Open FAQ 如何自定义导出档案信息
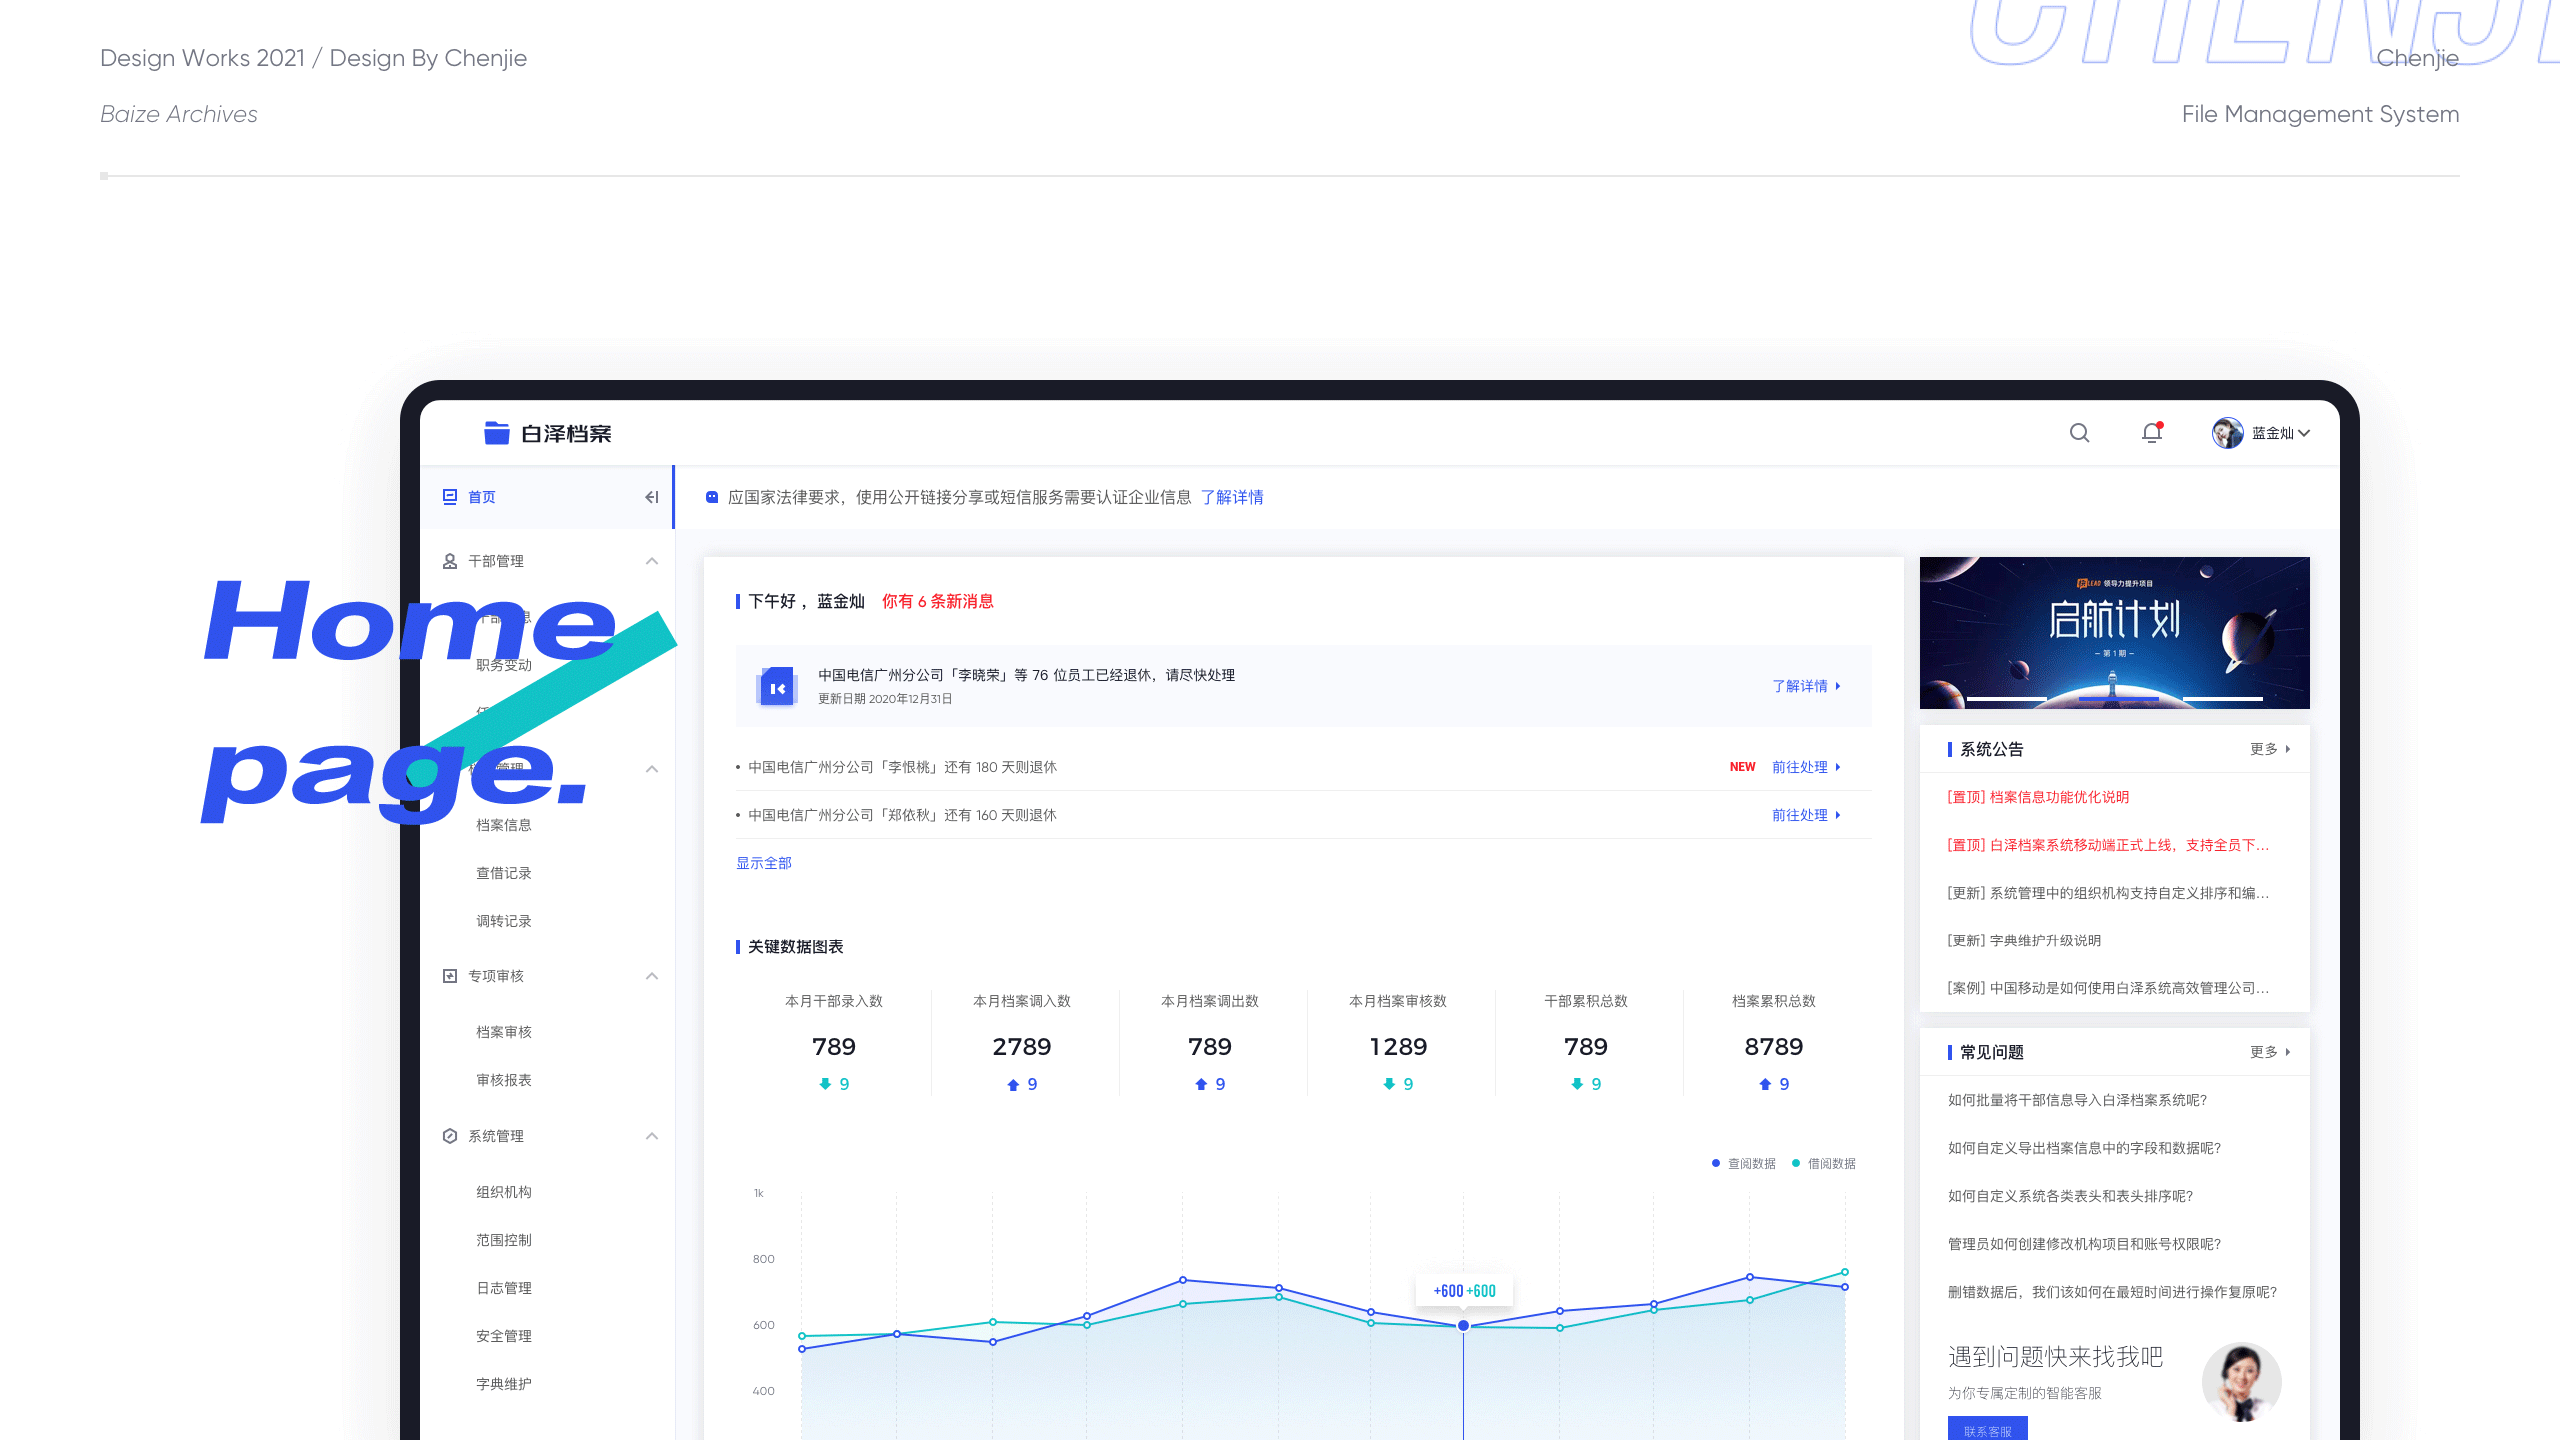Screen dimensions: 2560x1440 coord(2084,1148)
